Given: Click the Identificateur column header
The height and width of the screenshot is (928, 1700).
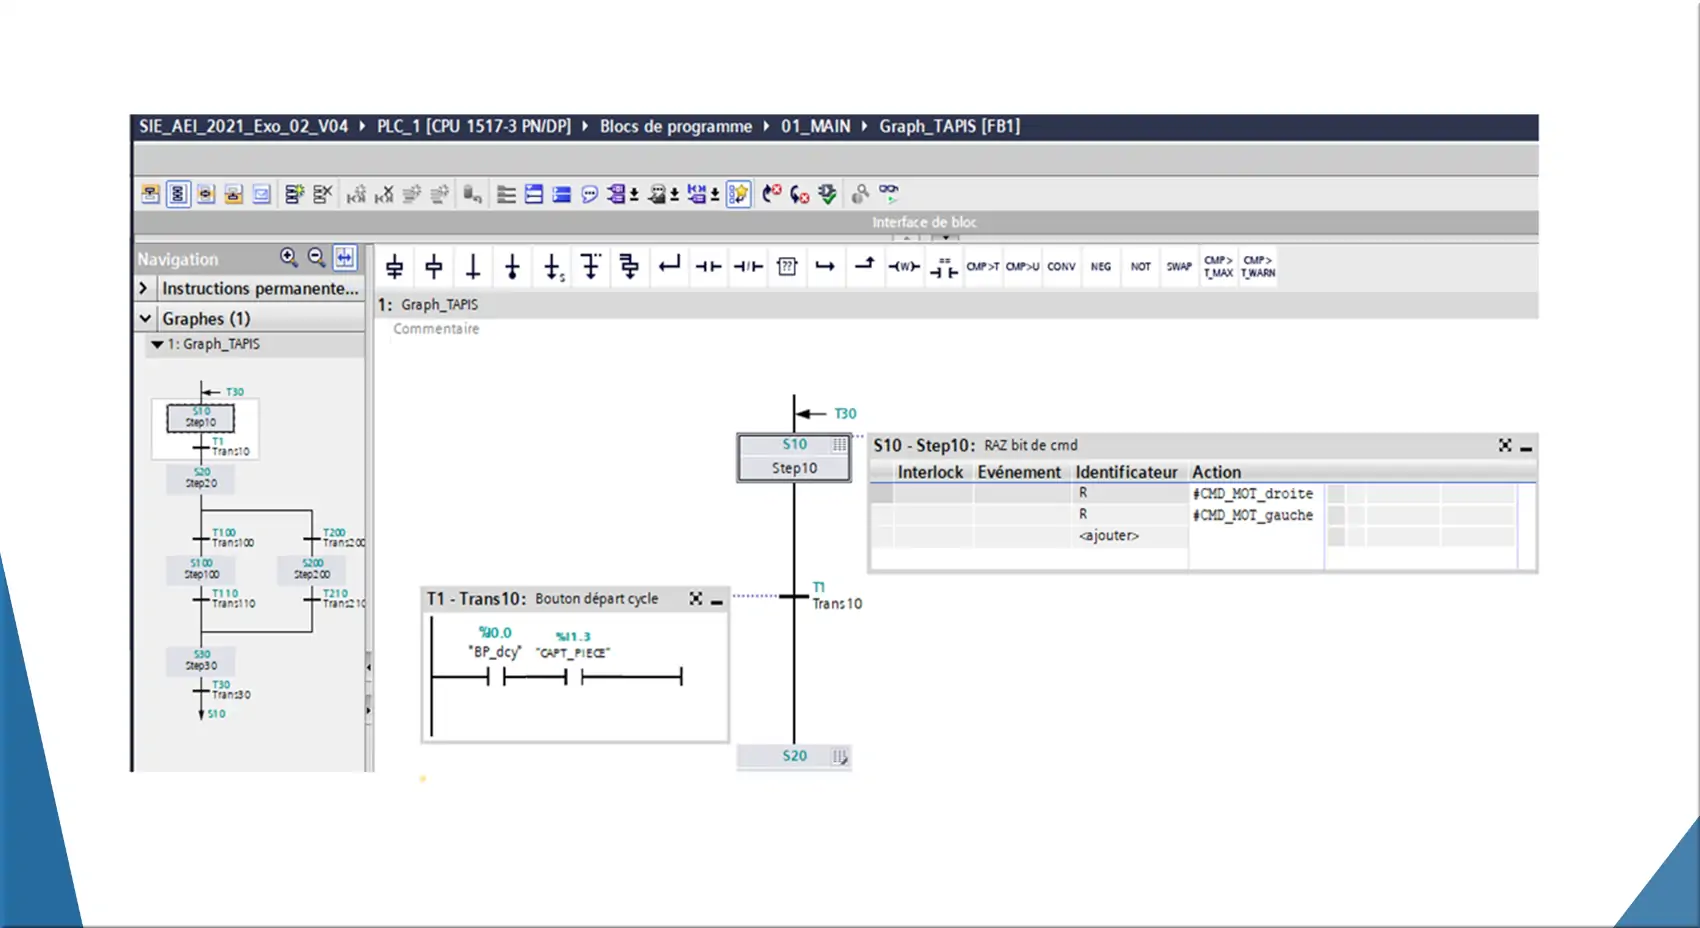Looking at the screenshot, I should tap(1126, 472).
